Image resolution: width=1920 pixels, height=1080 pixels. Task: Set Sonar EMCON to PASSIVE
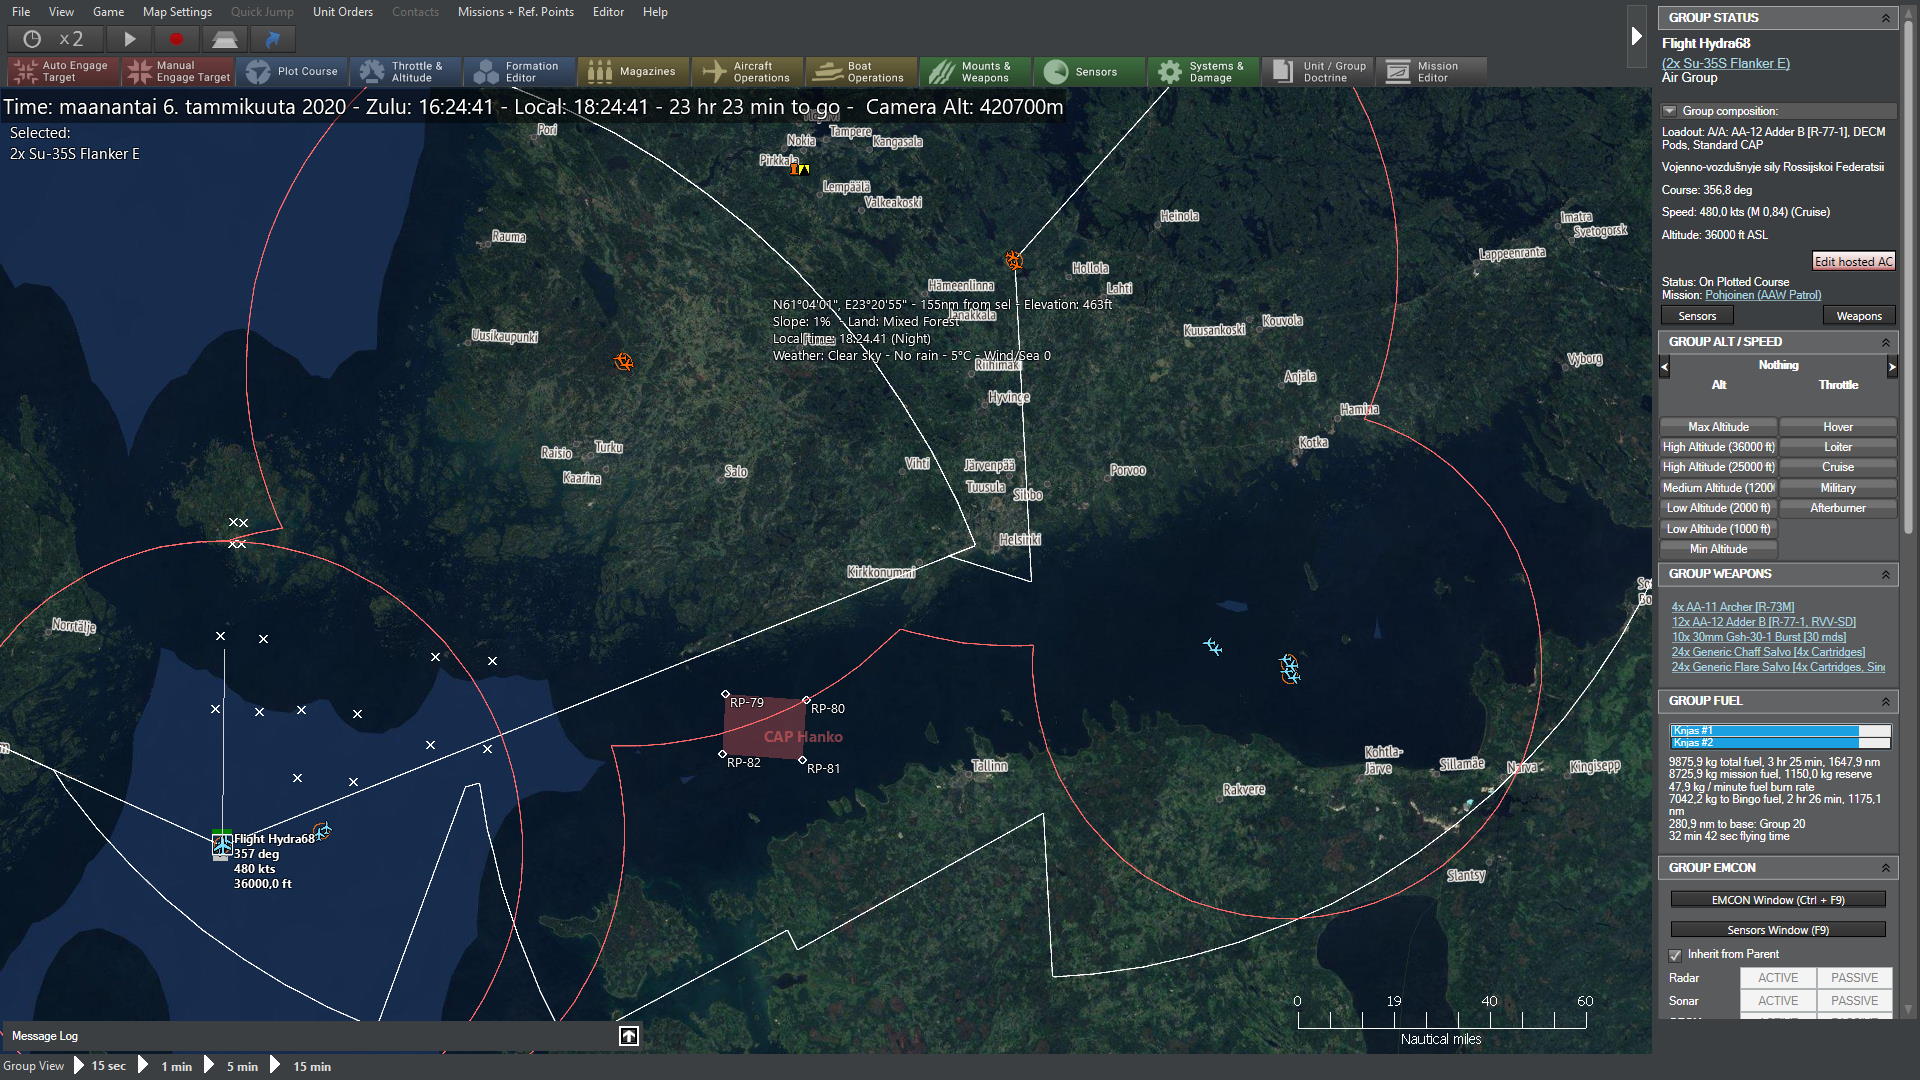tap(1854, 1001)
